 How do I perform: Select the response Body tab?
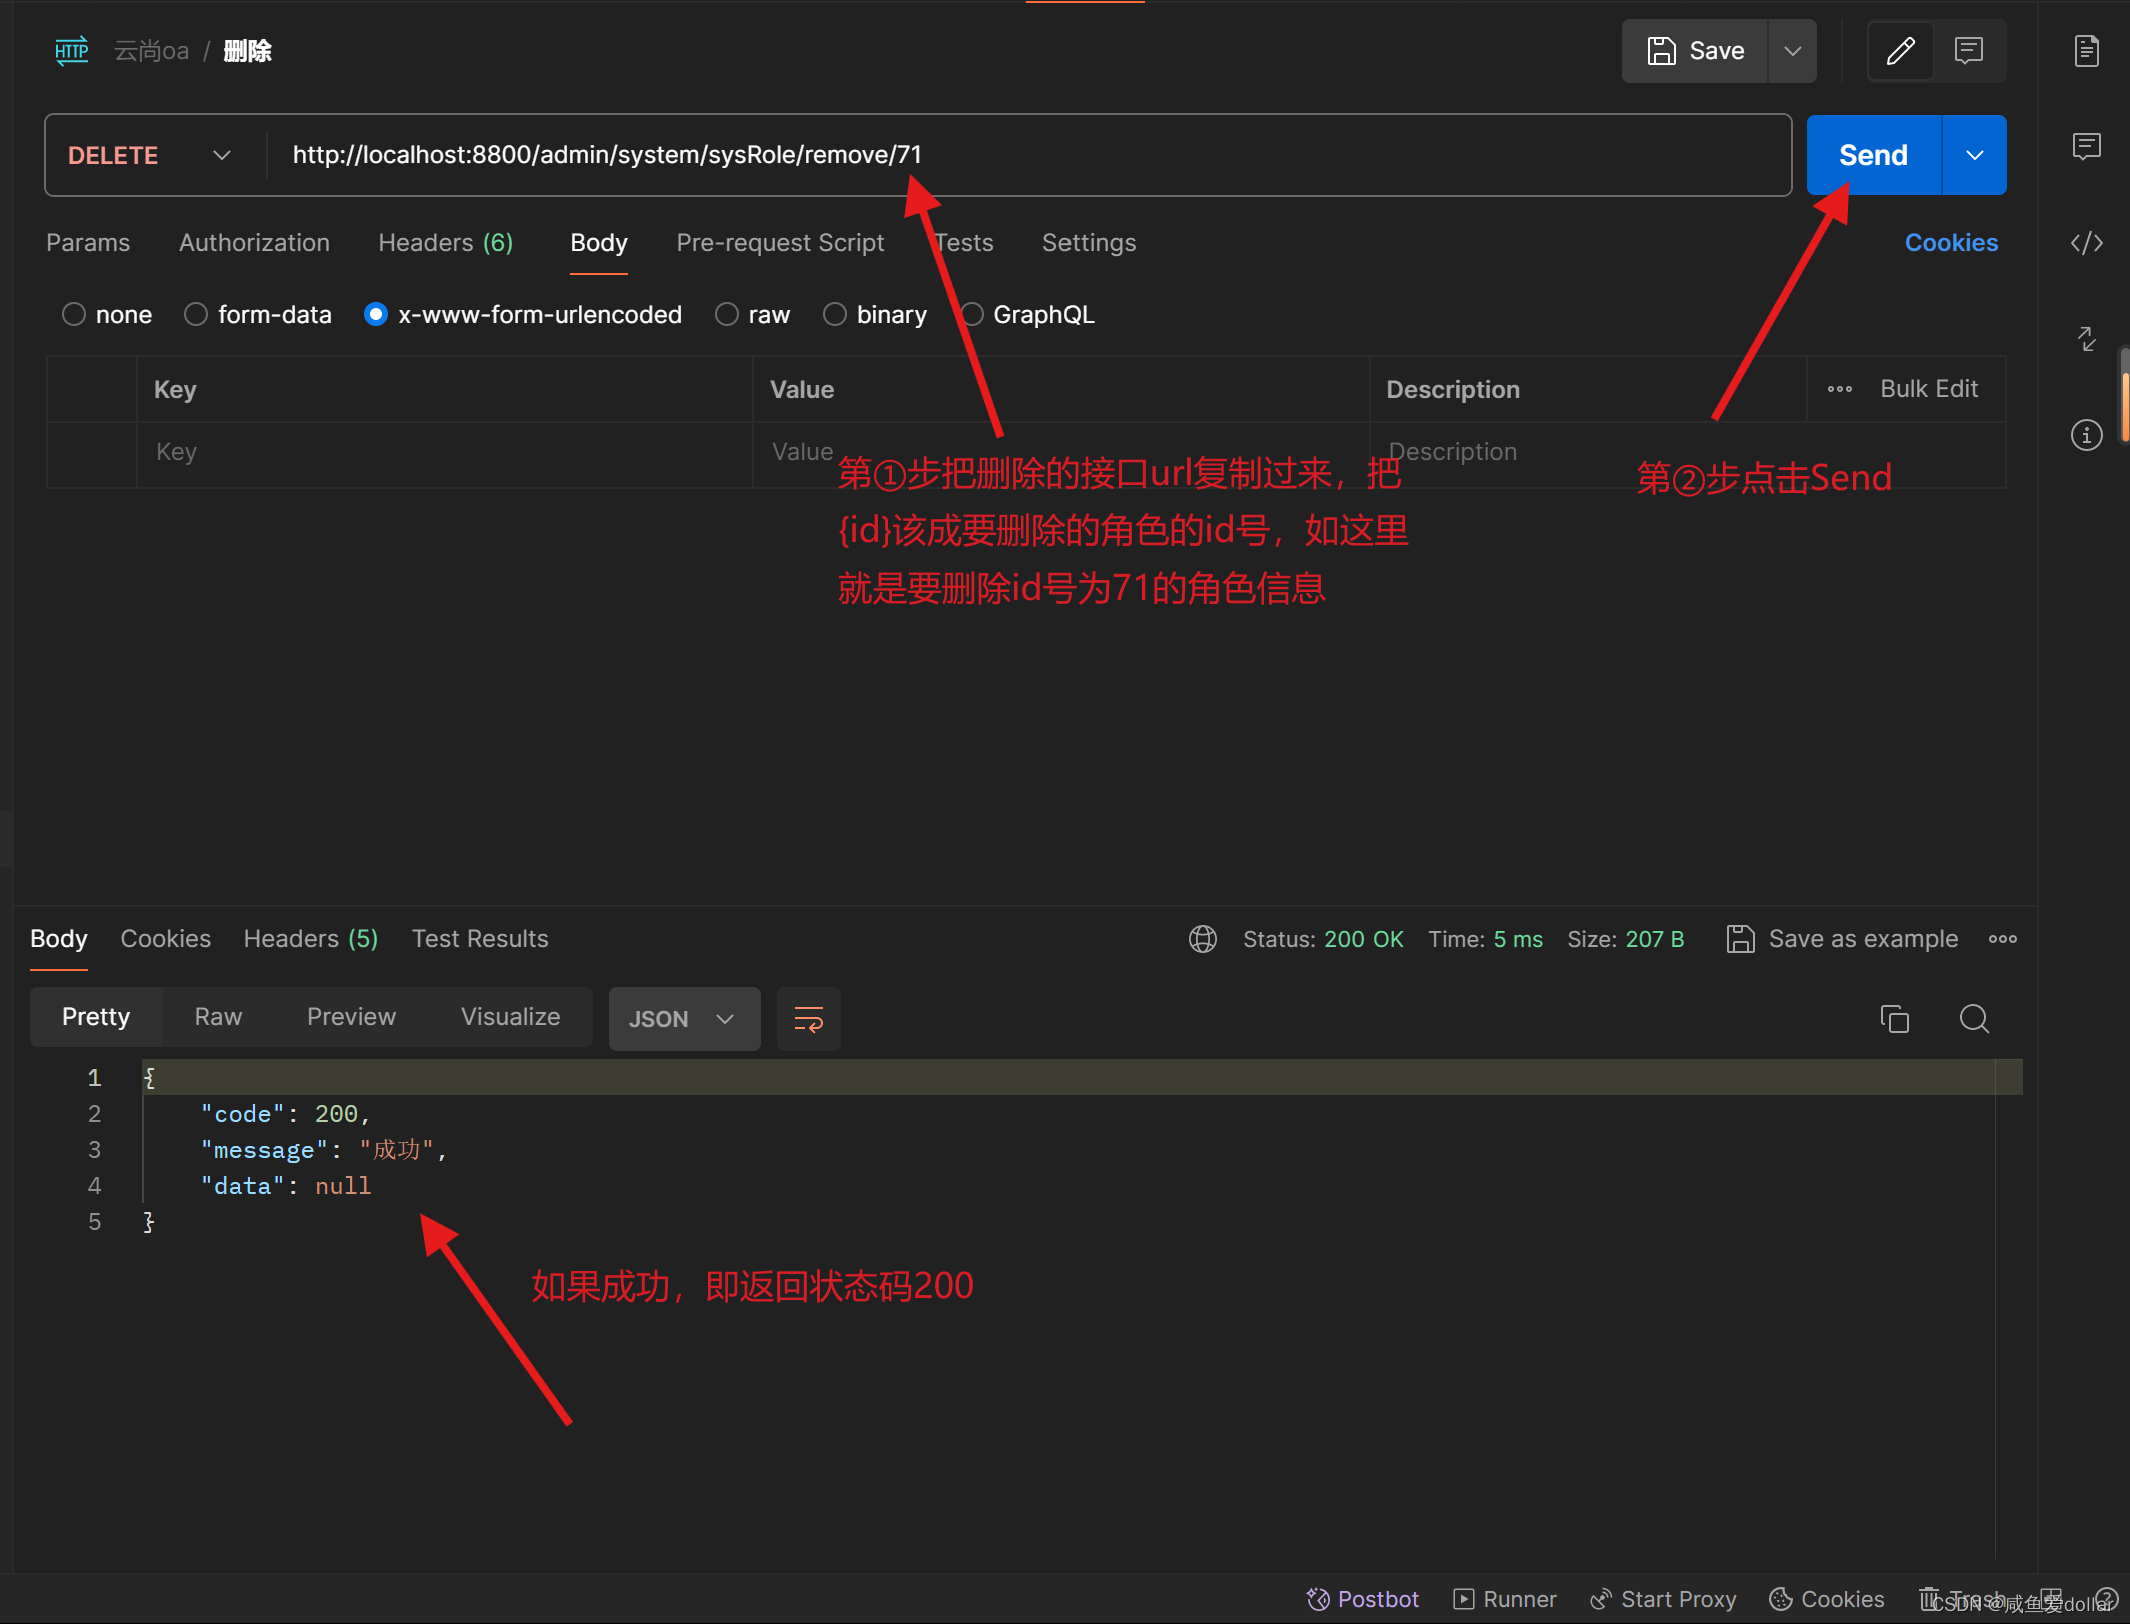click(x=59, y=939)
